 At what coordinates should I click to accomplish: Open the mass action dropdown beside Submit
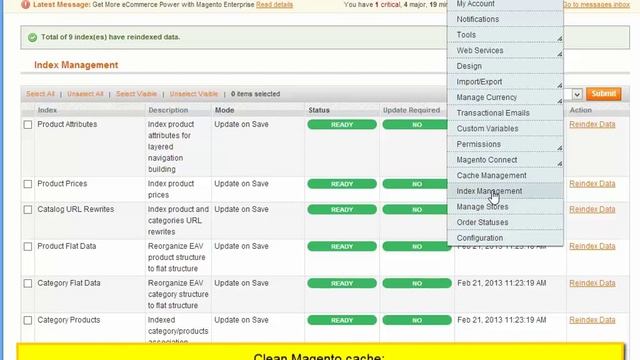pyautogui.click(x=576, y=94)
